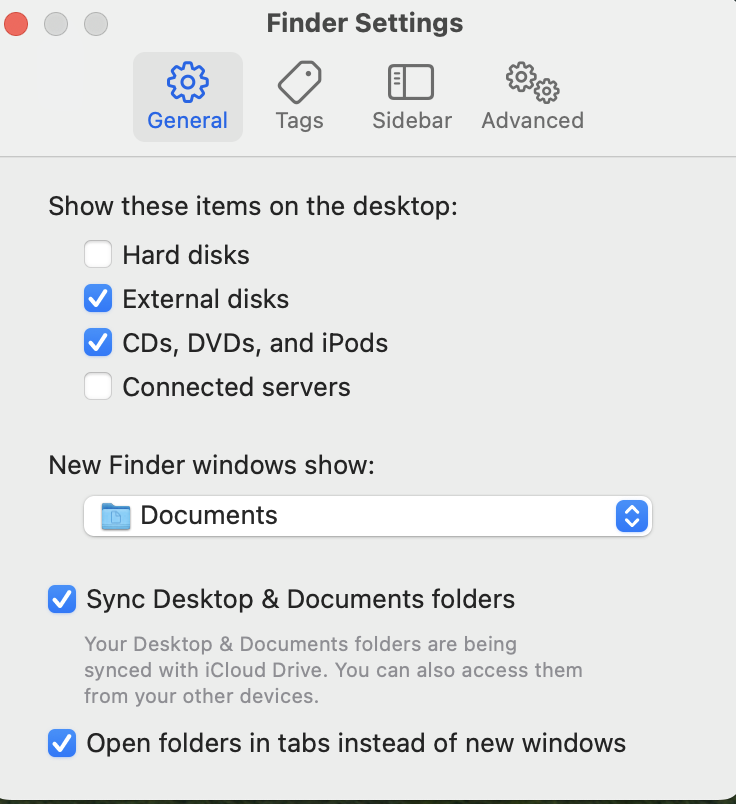Open the Sidebar panel icon
Viewport: 736px width, 804px height.
pyautogui.click(x=411, y=82)
